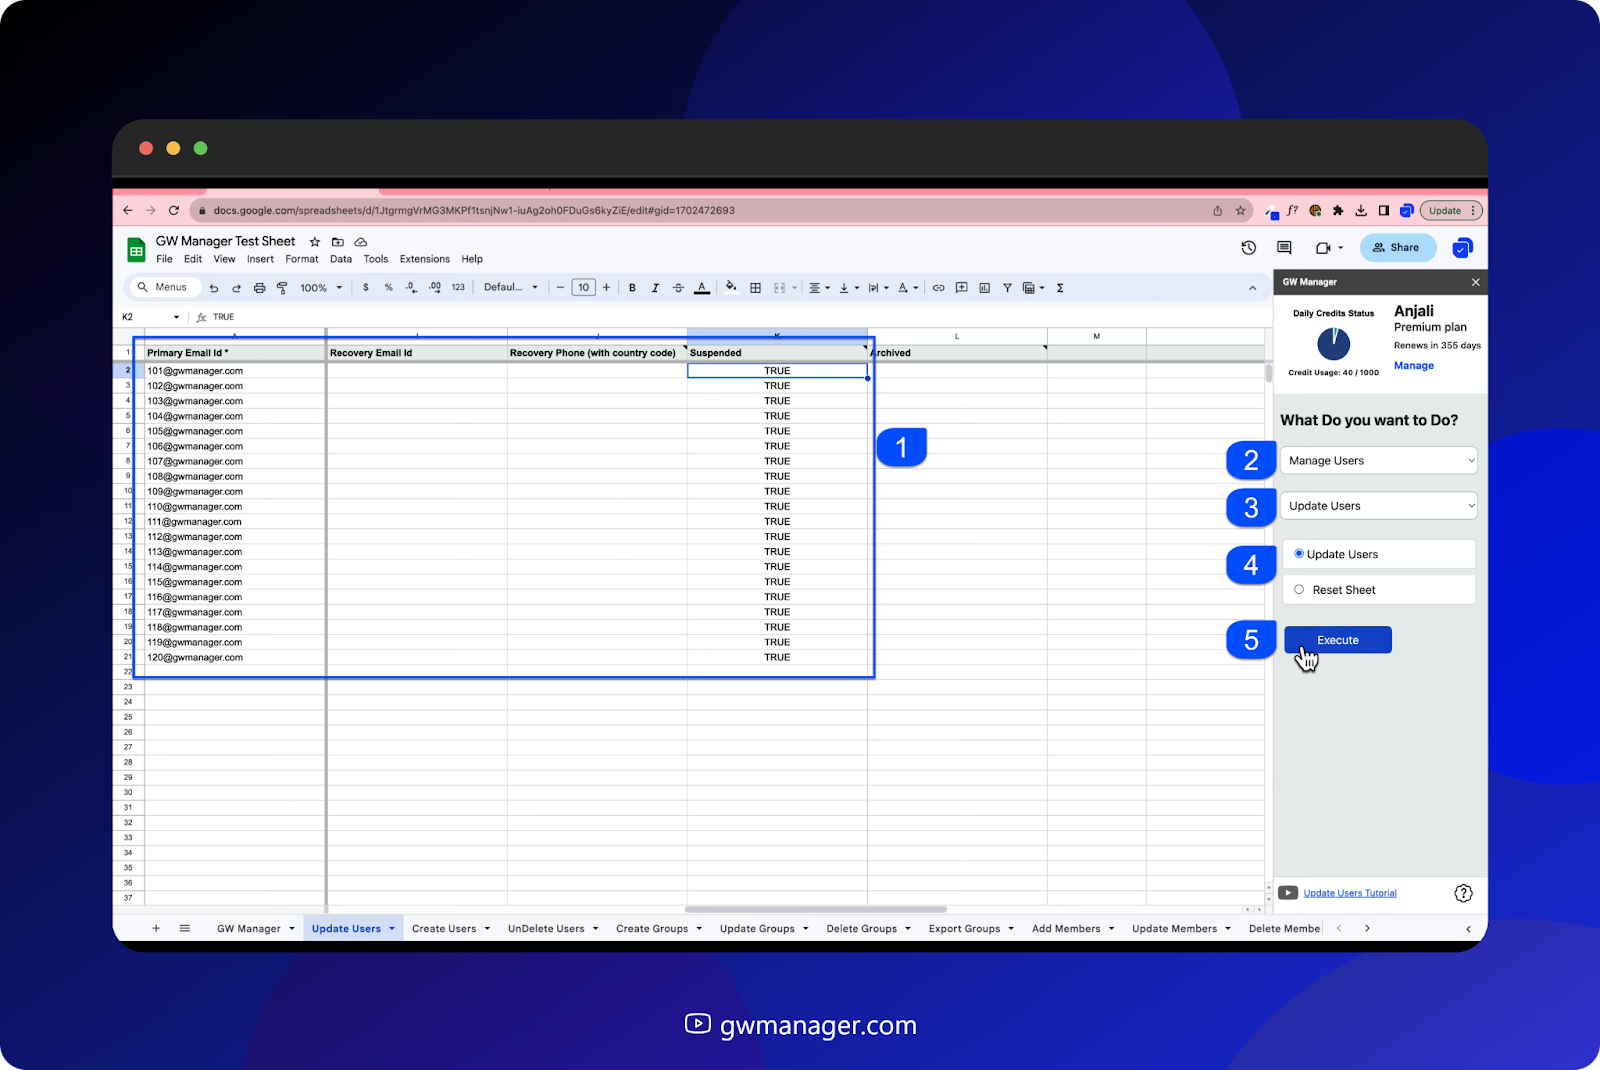
Task: Open the Default font dropdown
Action: point(511,288)
